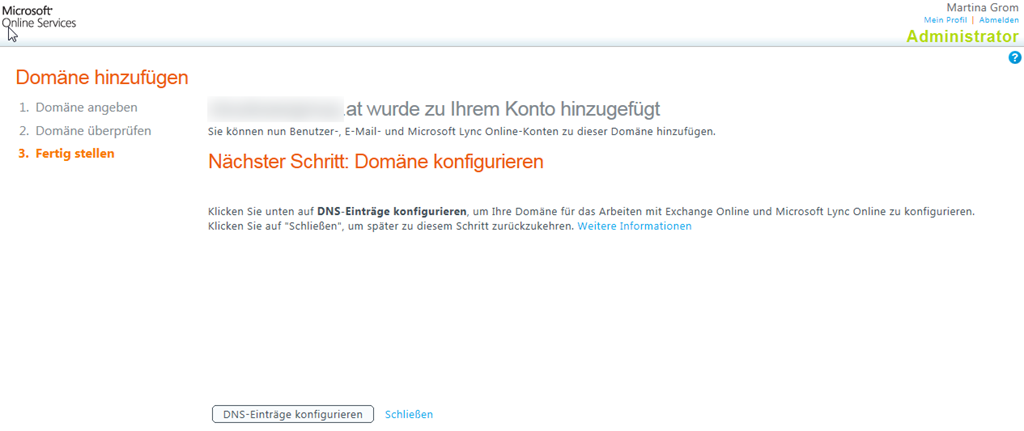Open the Mein Profil link
Viewport: 1024px width, 431px height.
pos(945,20)
